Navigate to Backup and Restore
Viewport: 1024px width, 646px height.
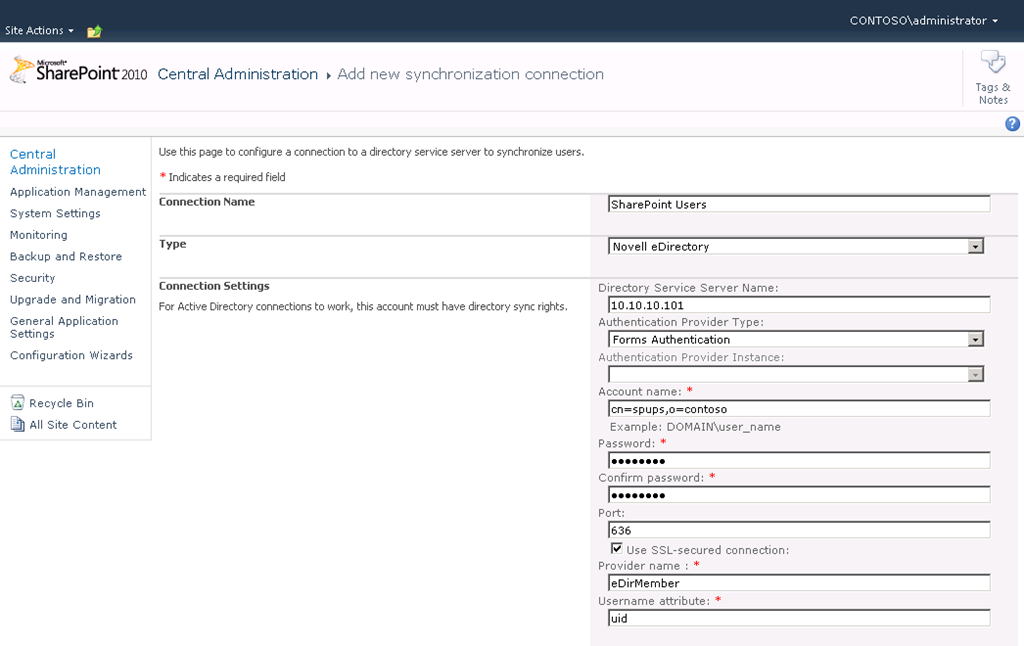click(x=66, y=257)
